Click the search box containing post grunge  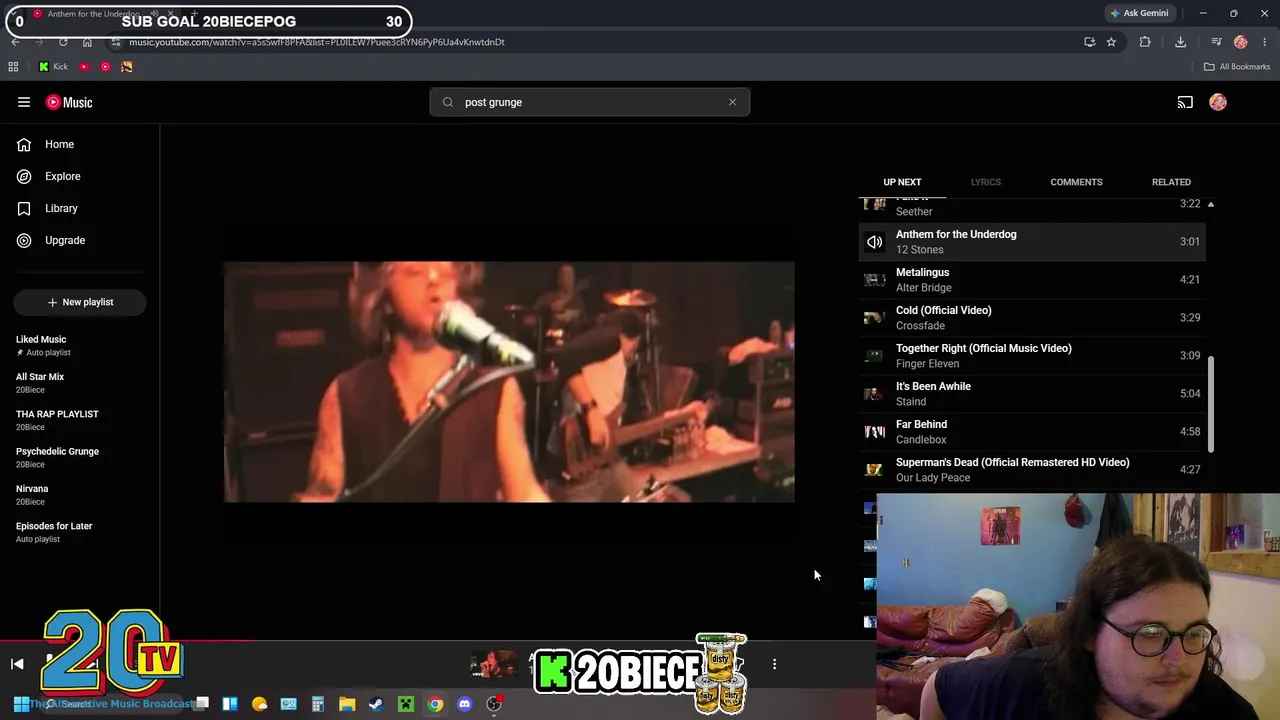(590, 102)
